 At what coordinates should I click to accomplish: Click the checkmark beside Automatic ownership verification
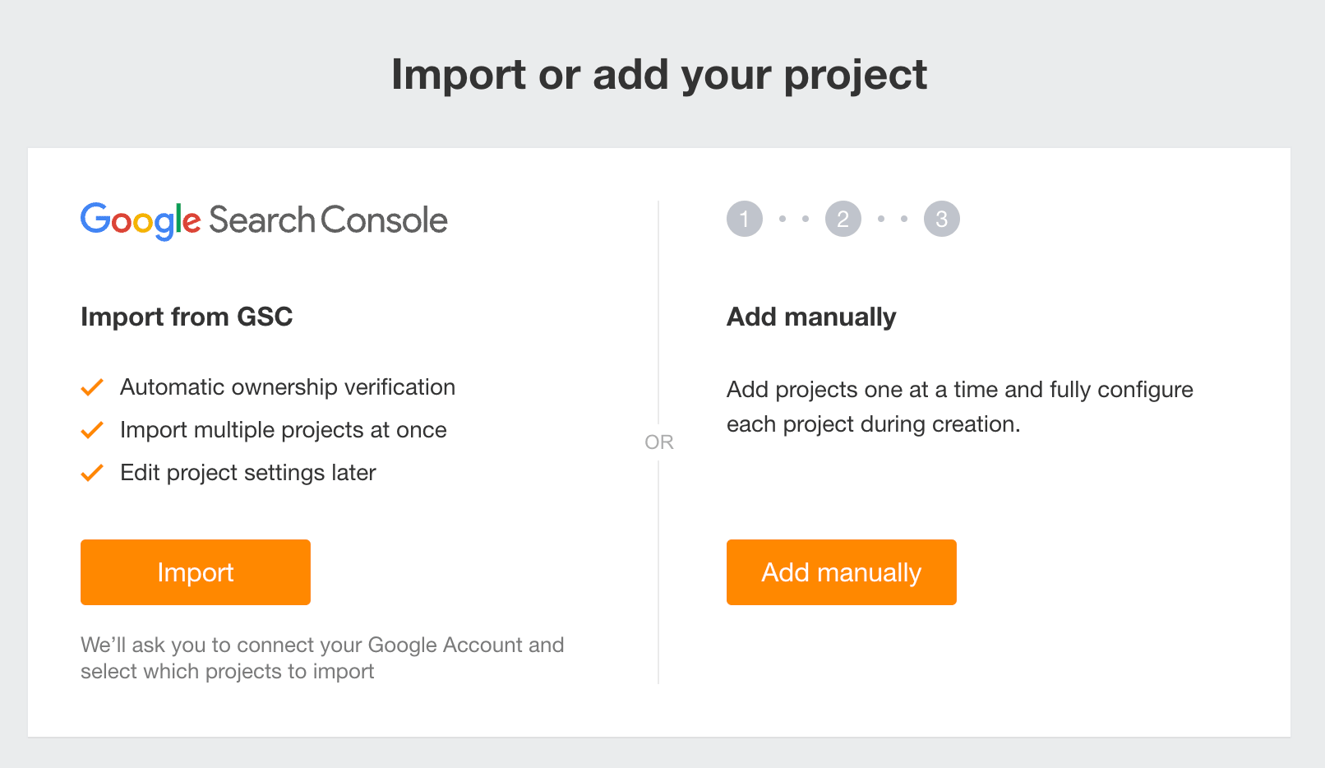(x=92, y=386)
